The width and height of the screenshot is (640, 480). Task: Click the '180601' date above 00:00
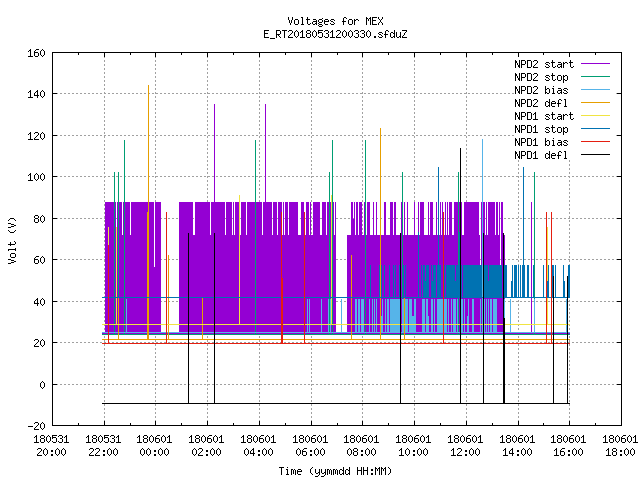pos(154,440)
